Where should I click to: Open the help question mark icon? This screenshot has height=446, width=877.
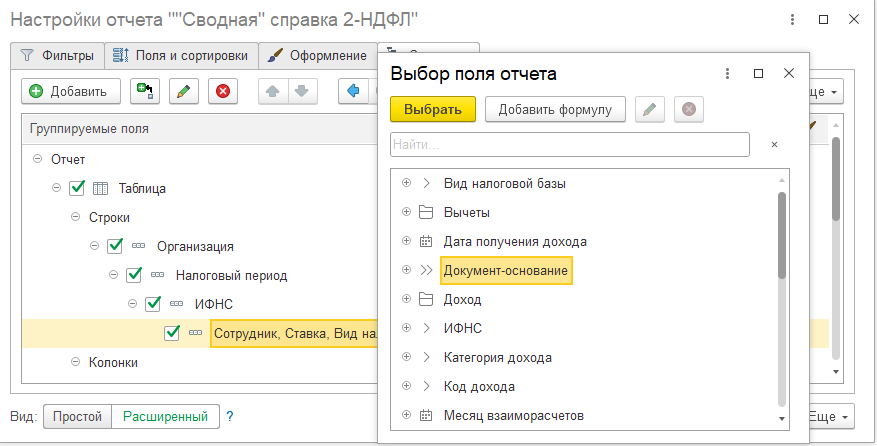(x=229, y=416)
